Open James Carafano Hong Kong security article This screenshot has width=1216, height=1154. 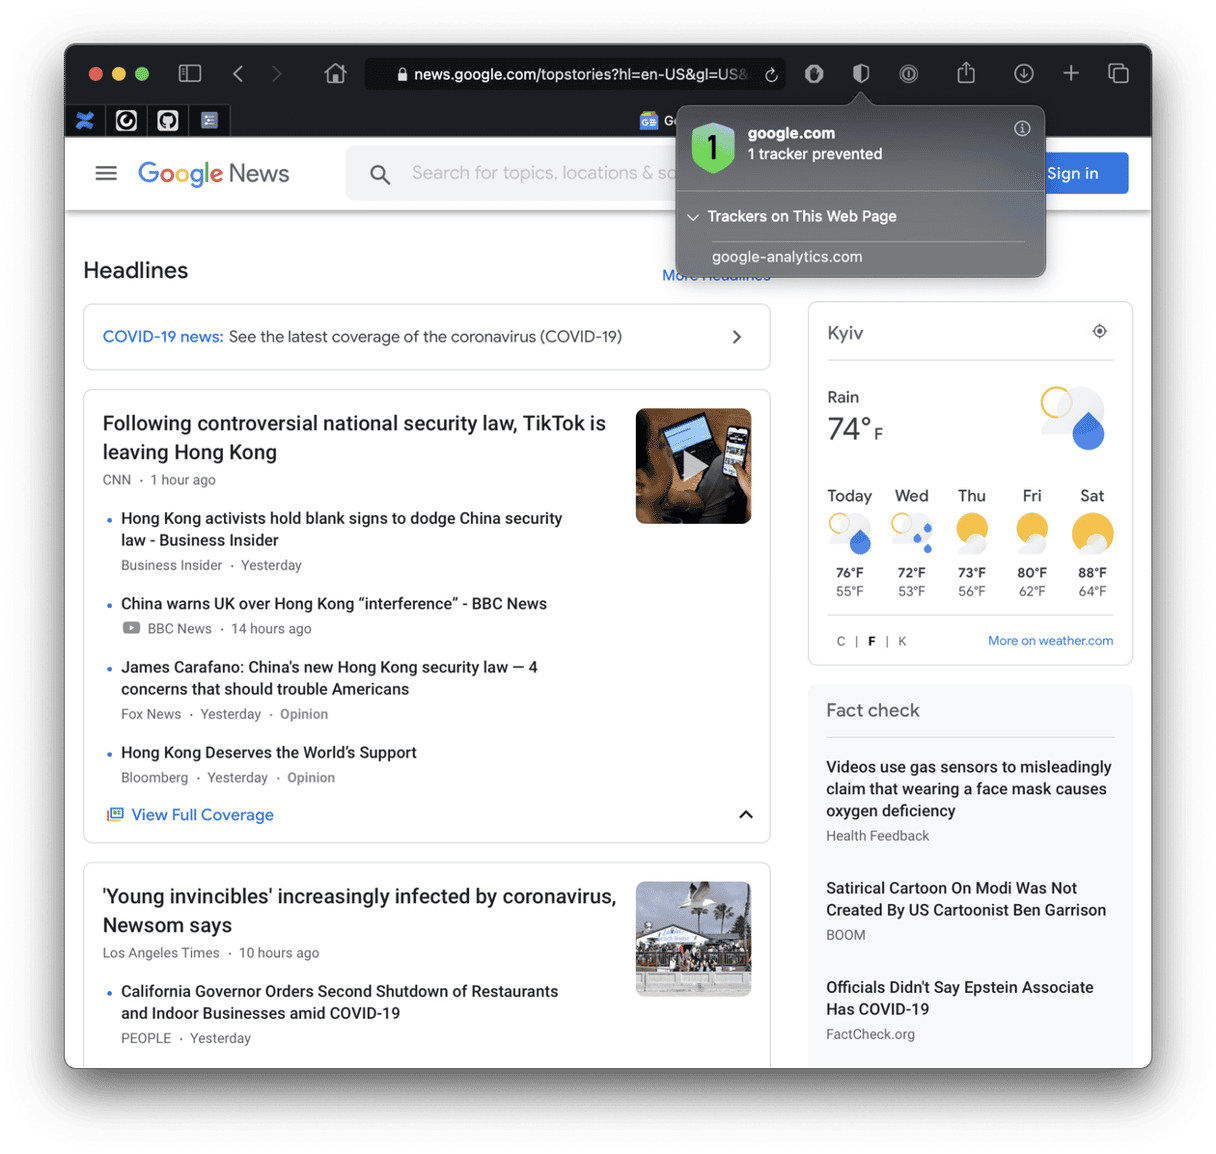(x=329, y=678)
